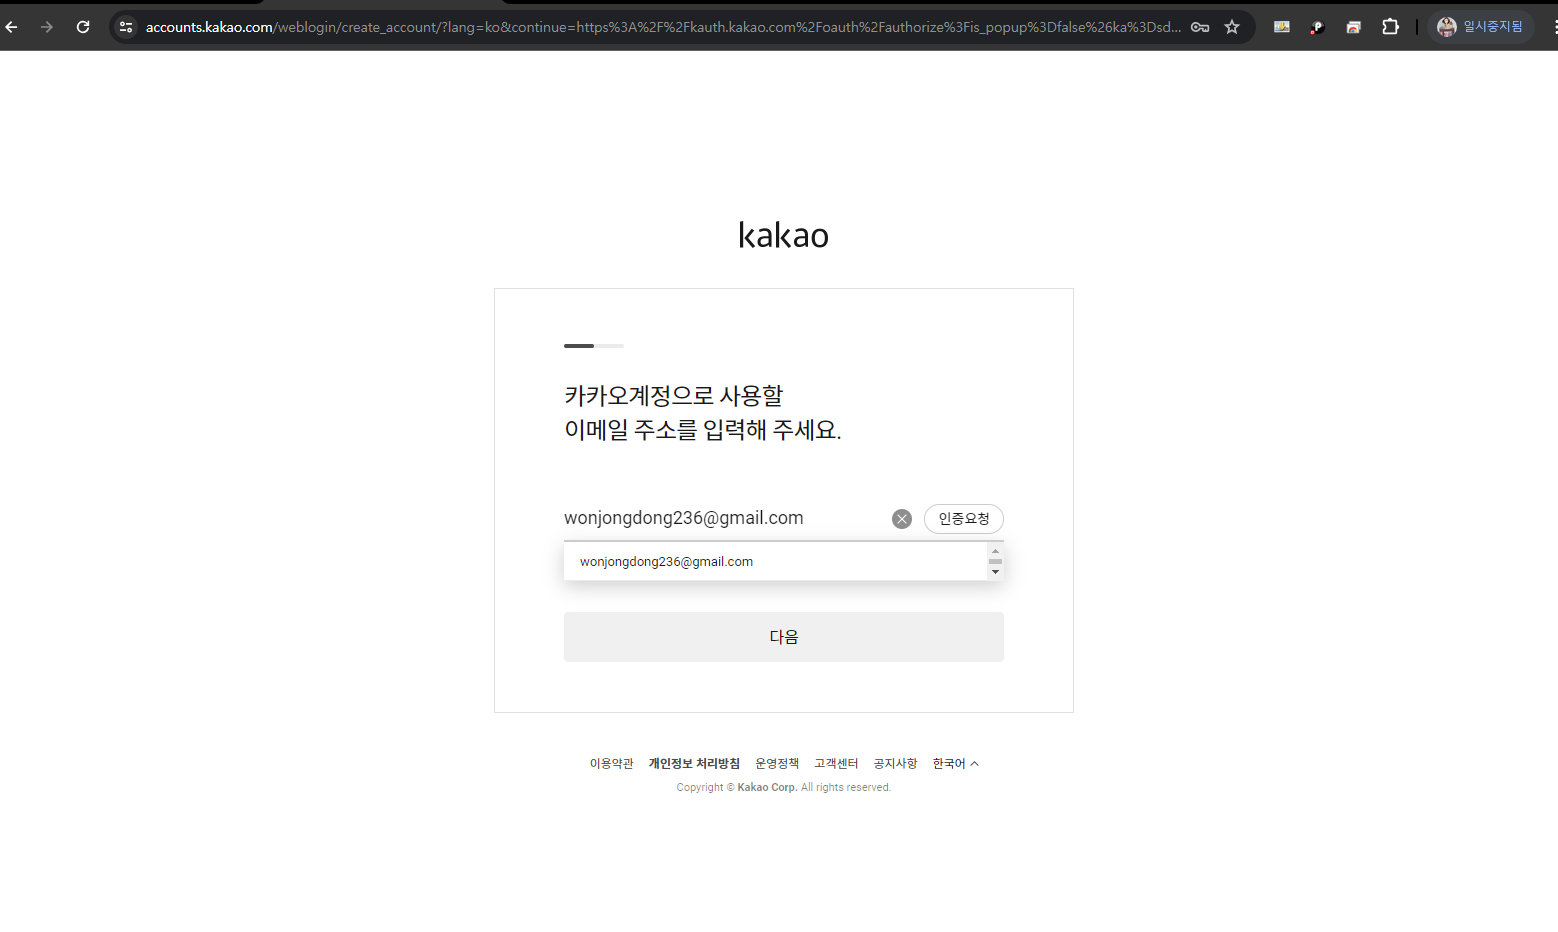Viewport: 1558px width, 932px height.
Task: Open the 이용약관 link
Action: click(x=611, y=763)
